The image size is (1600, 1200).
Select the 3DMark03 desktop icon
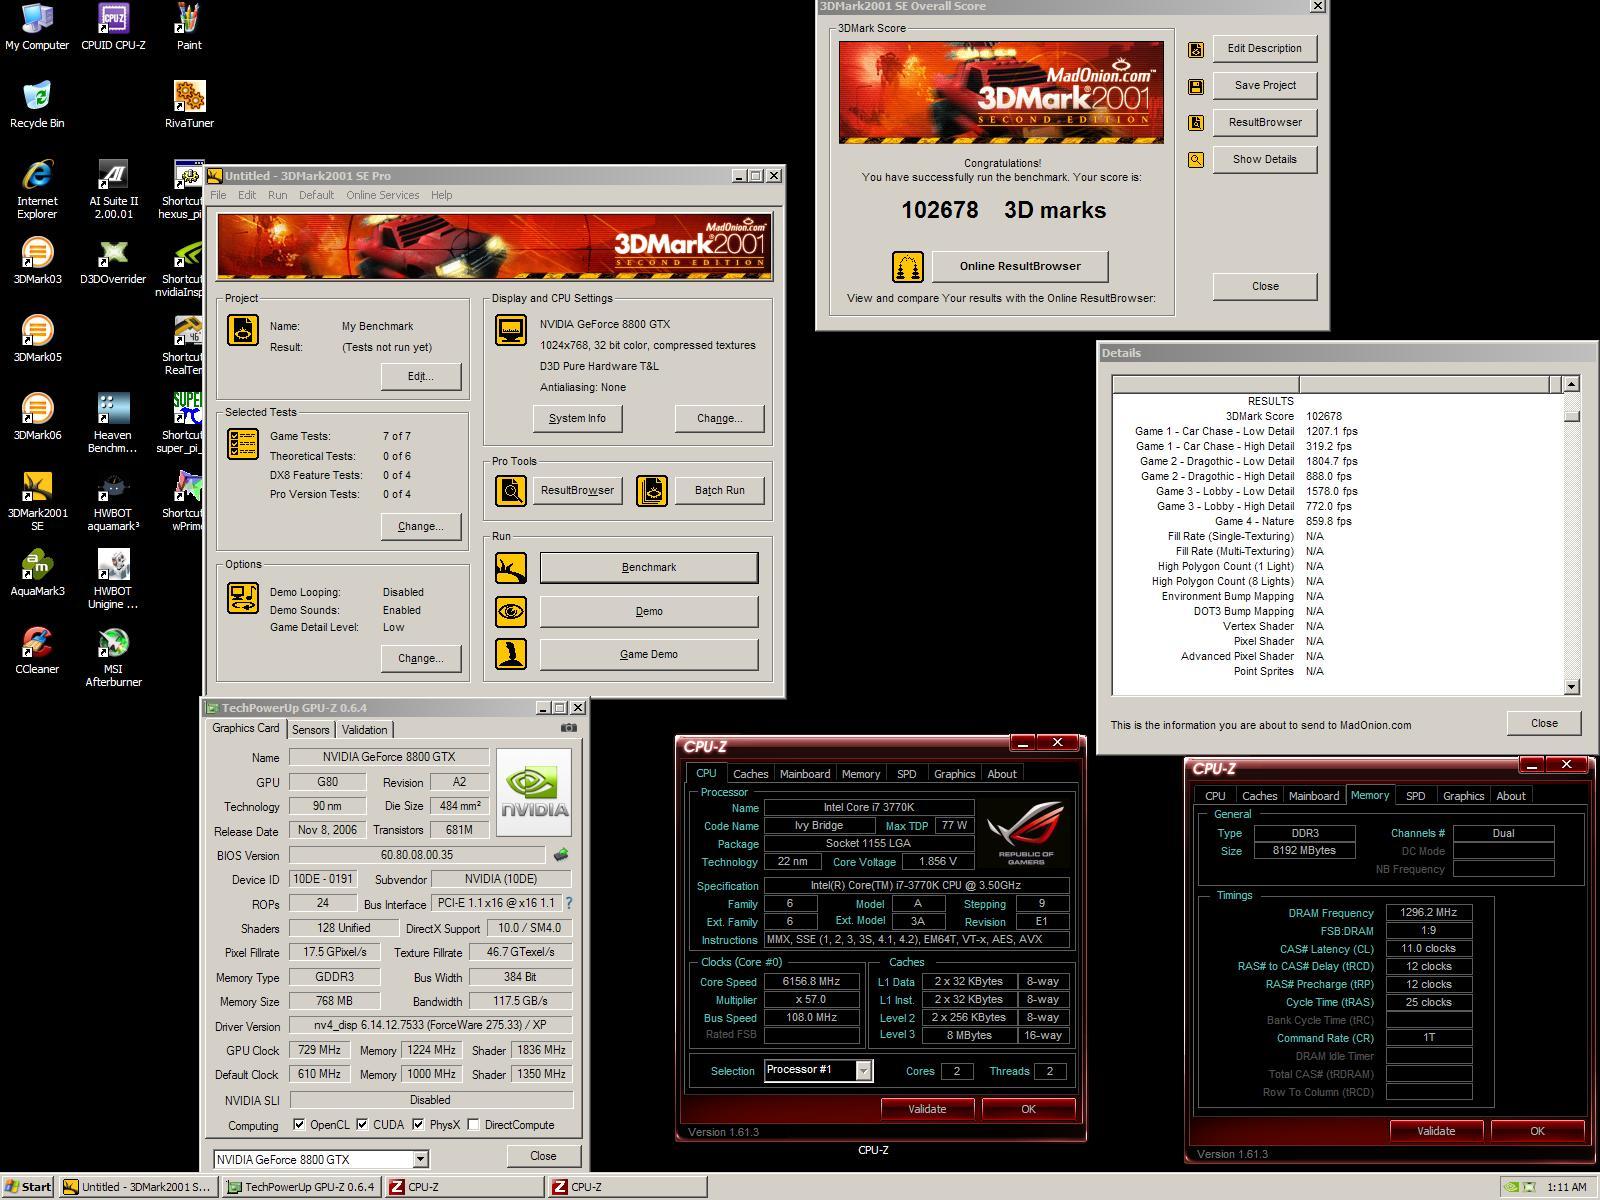point(37,261)
